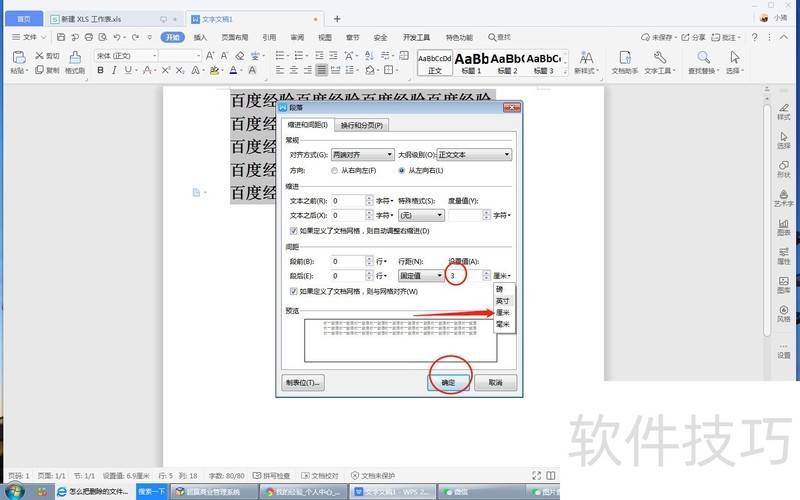800x500 pixels.
Task: Click the Document Assistant (文档助手) icon
Action: pyautogui.click(x=625, y=60)
